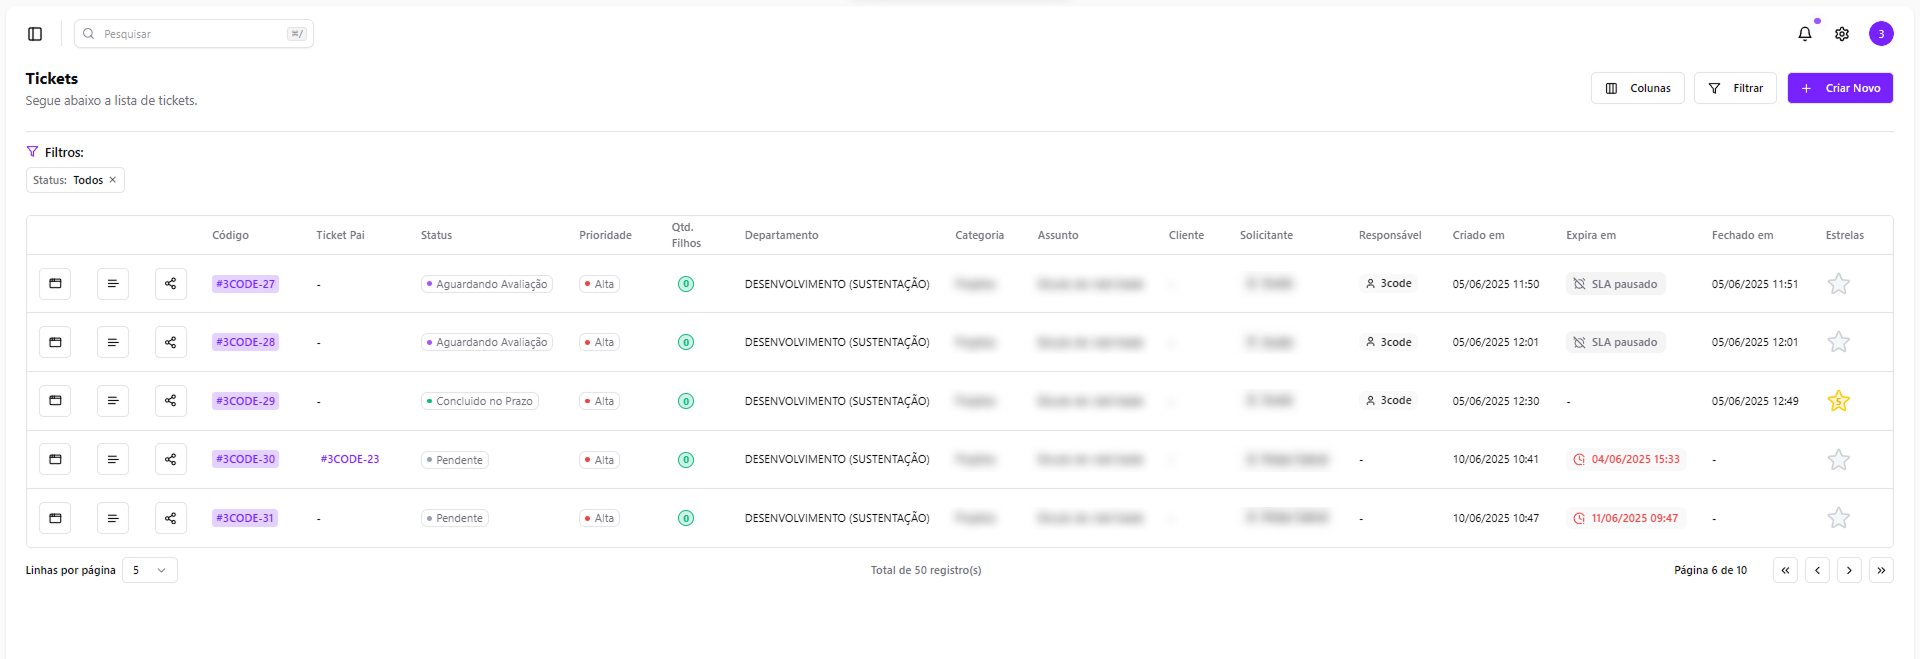Toggle the yellow star on ticket #3CODE-29
Screen dimensions: 1920x659
[x=1838, y=401]
